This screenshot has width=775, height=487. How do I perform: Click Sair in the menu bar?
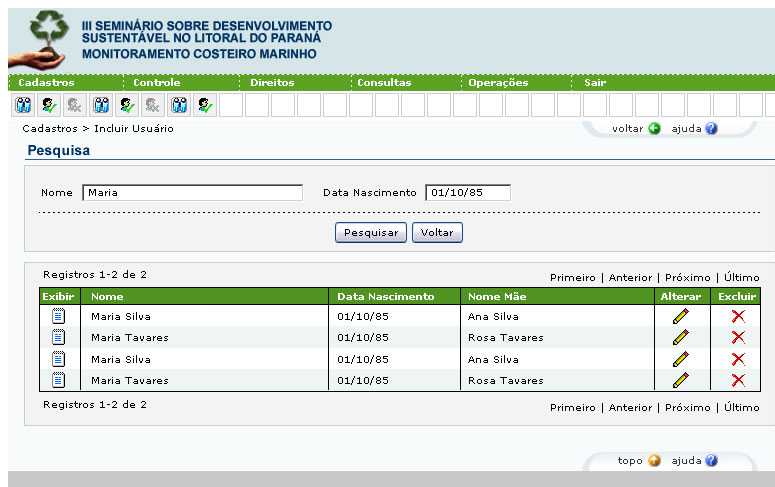[595, 83]
